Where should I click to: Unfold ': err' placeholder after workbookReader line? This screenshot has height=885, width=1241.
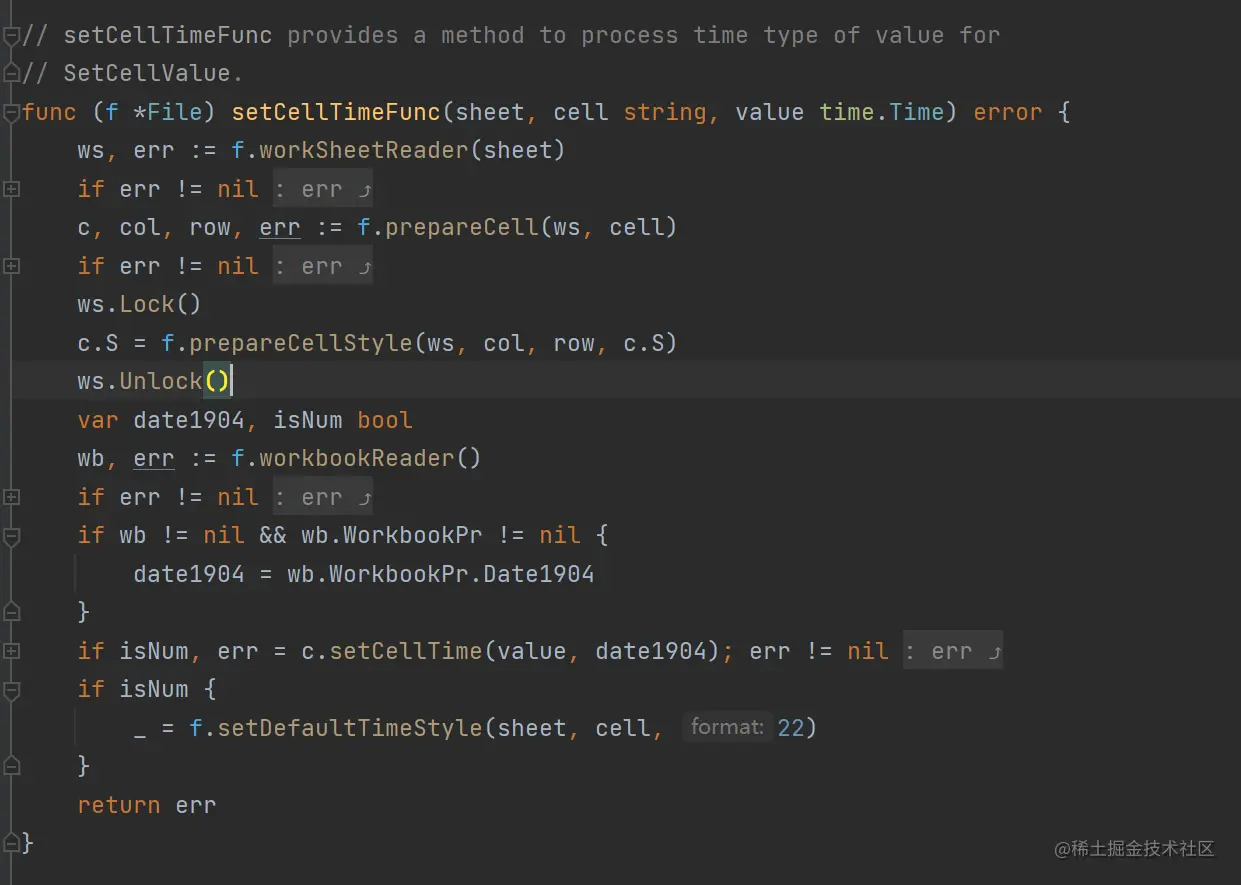coord(323,497)
